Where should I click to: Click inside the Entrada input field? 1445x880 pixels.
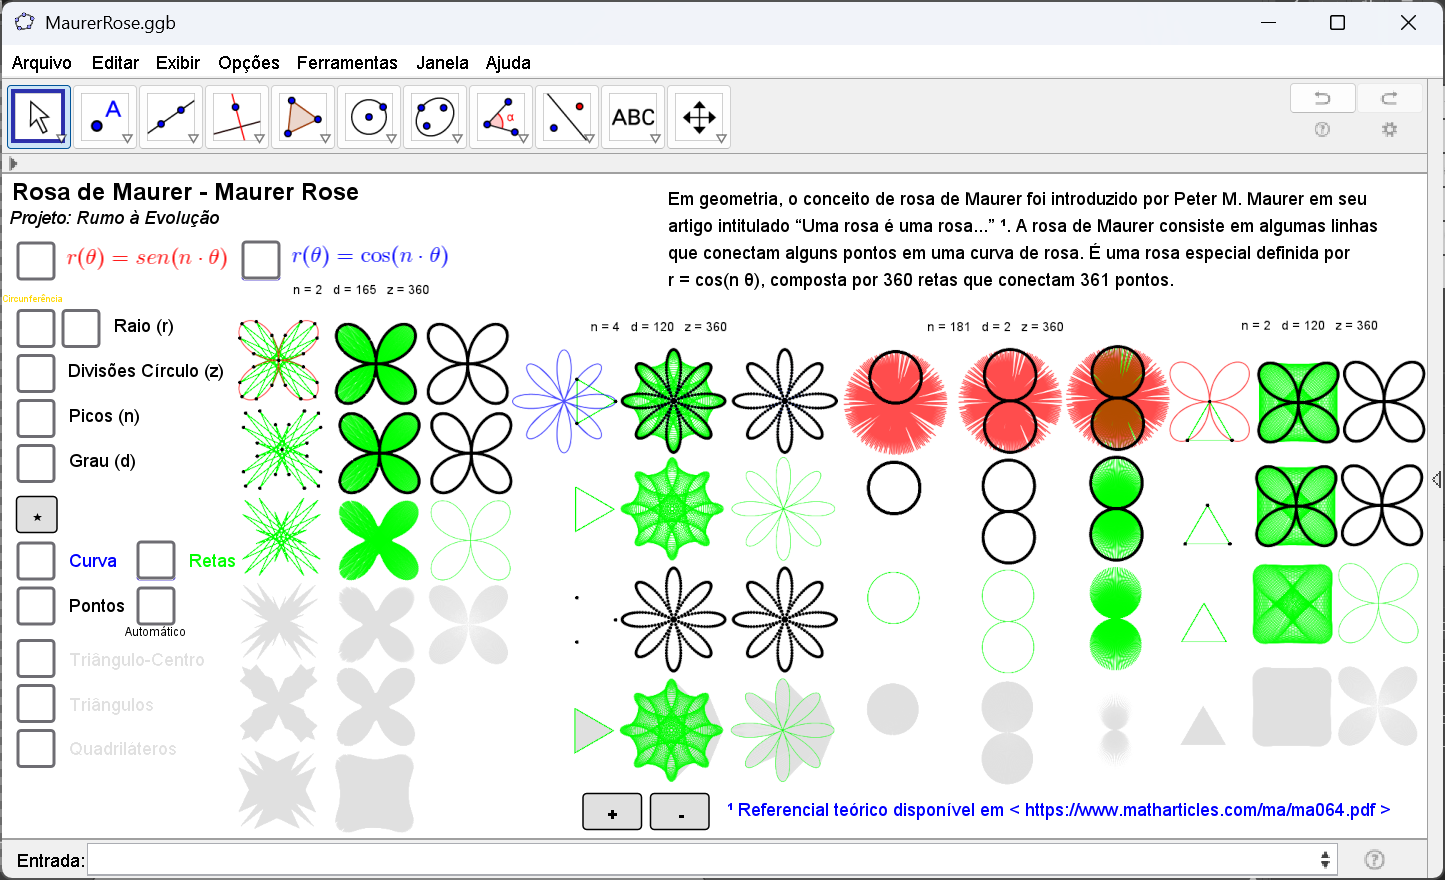(x=700, y=860)
